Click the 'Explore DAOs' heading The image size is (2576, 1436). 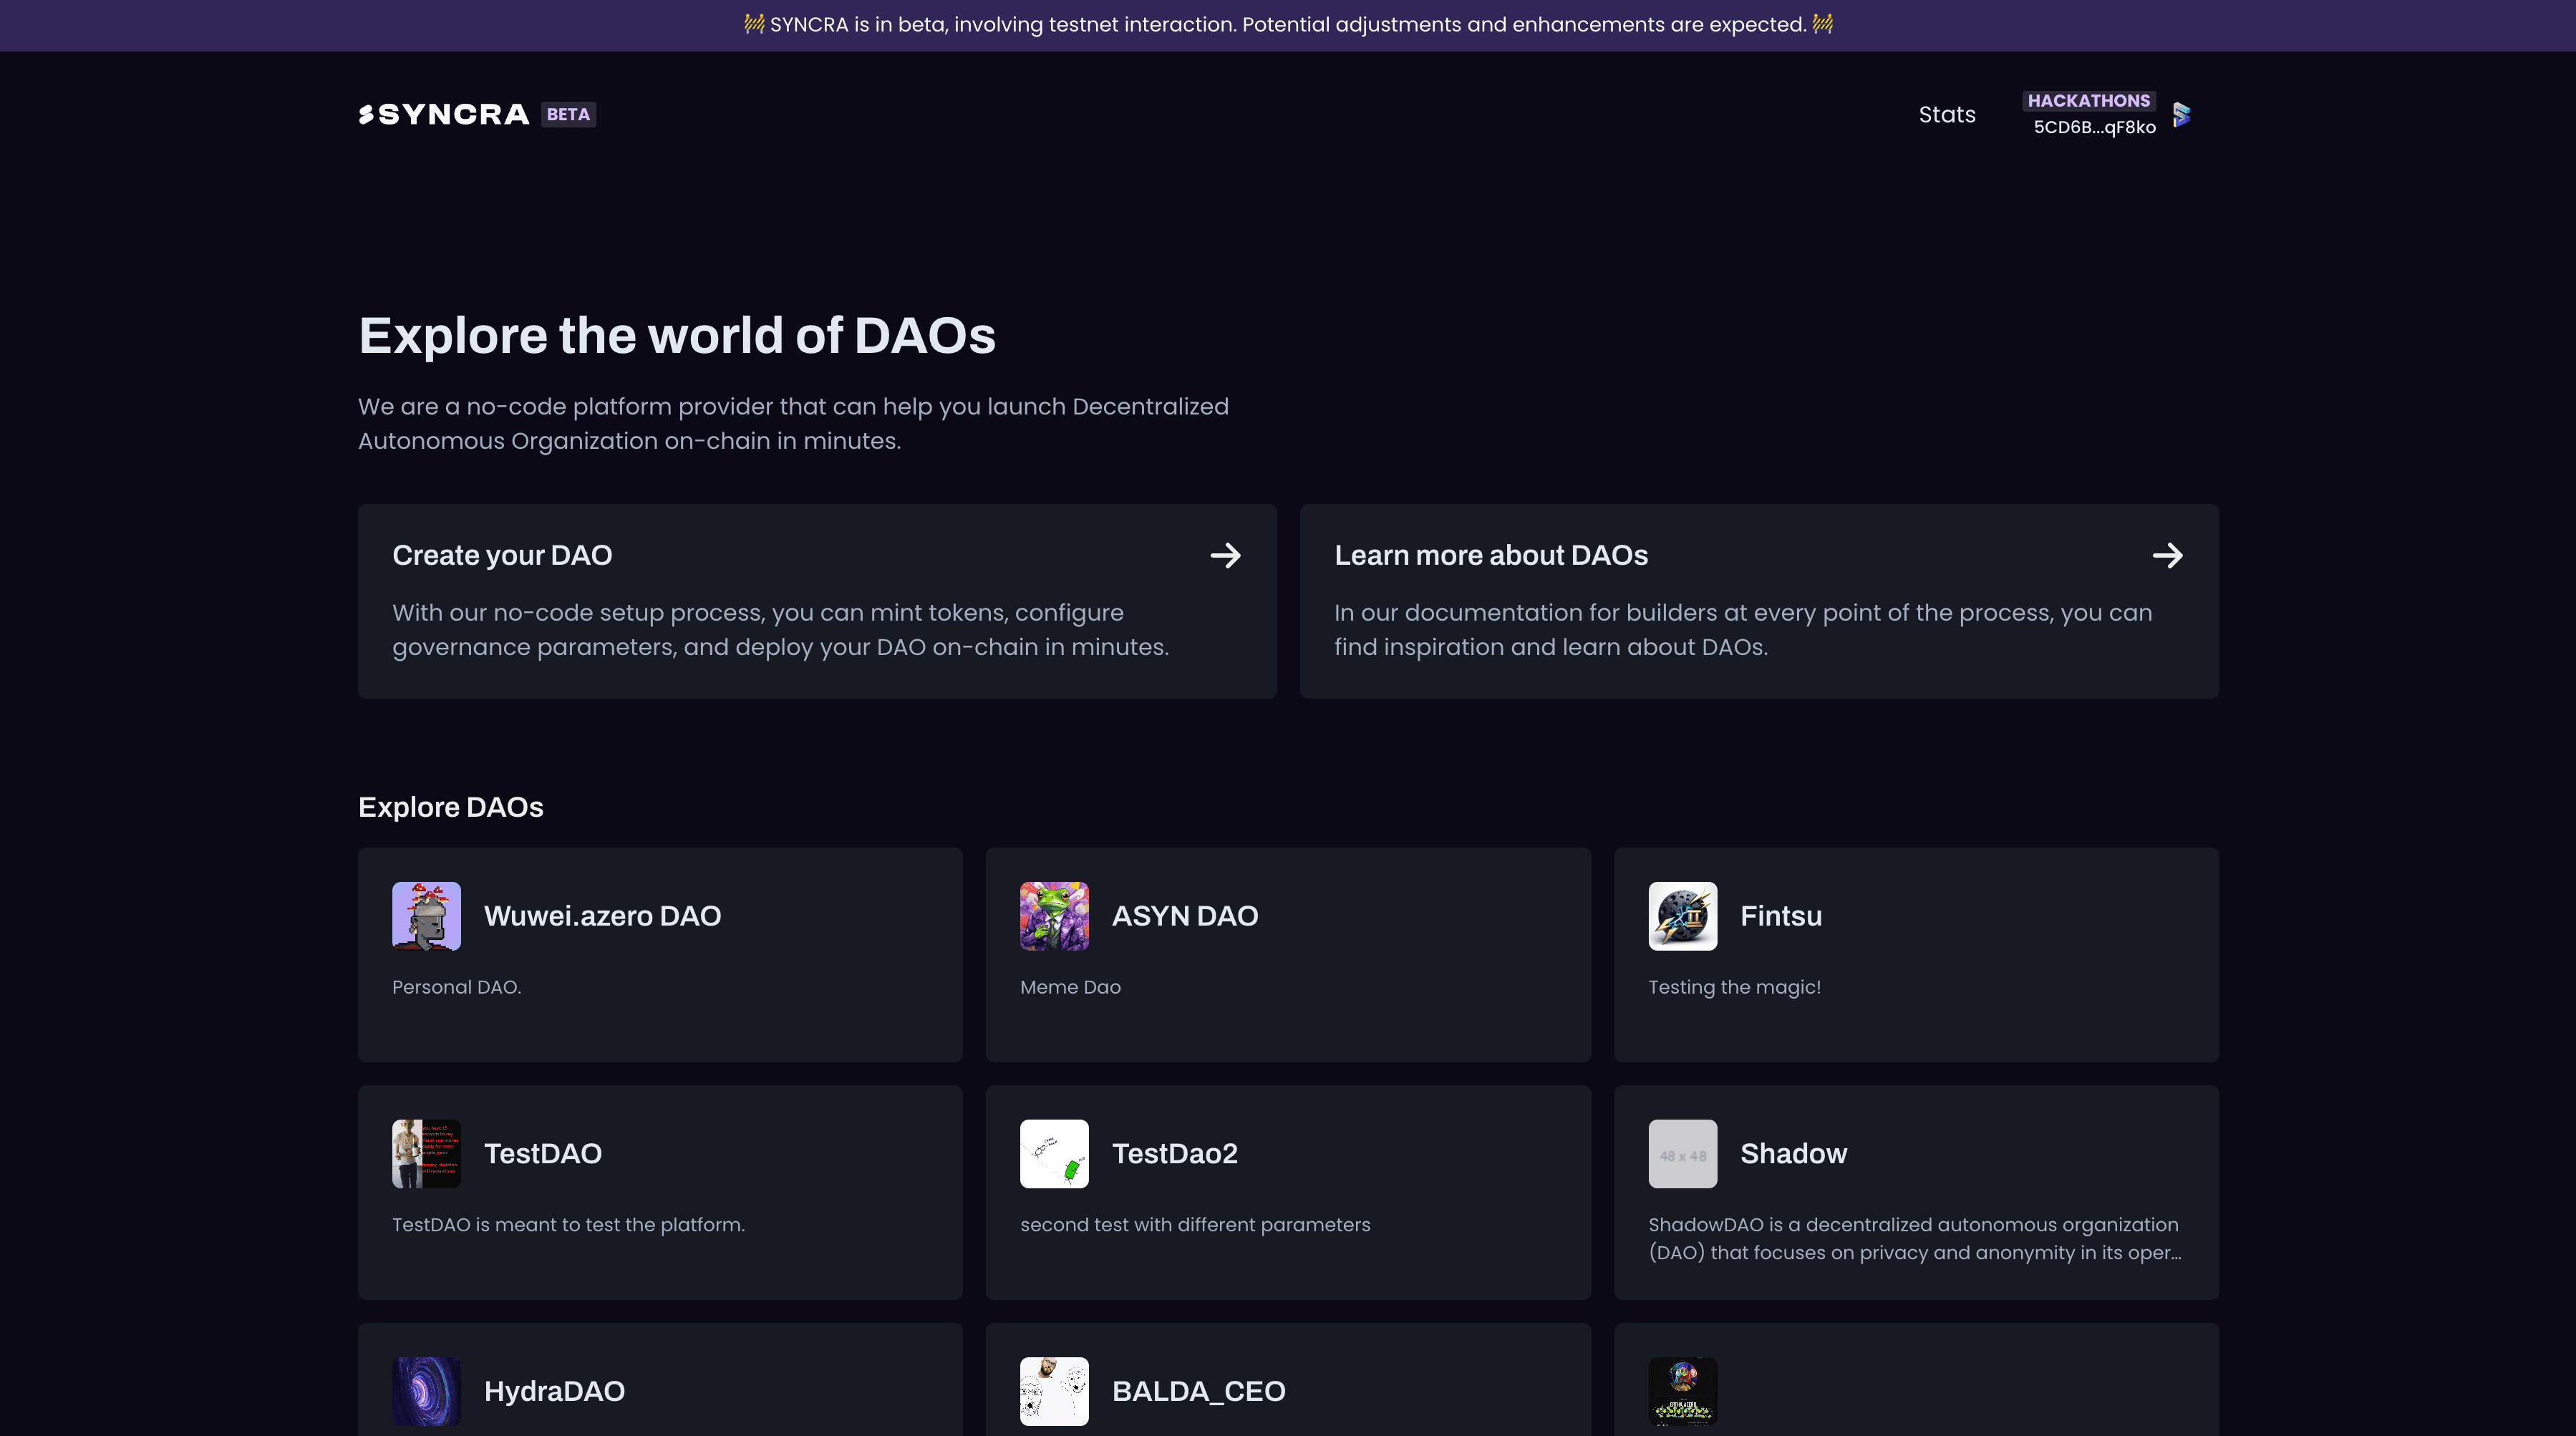coord(451,807)
